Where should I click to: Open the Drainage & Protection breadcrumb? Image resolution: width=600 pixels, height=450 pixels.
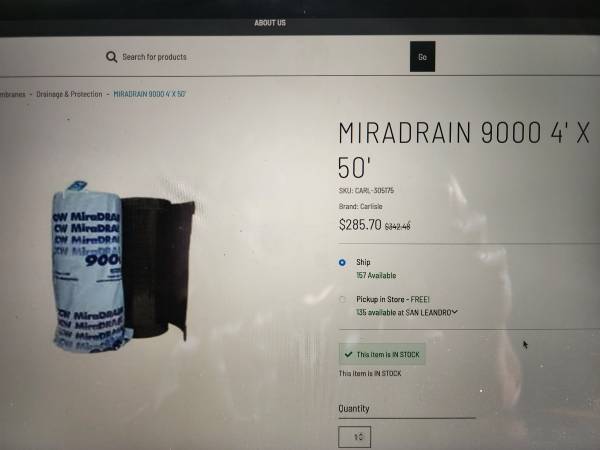point(69,94)
